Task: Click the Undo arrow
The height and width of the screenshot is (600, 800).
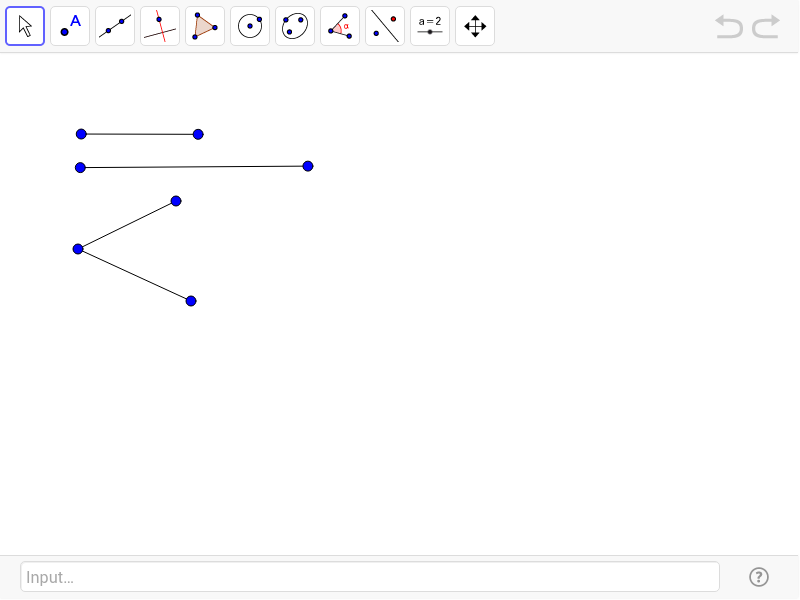Action: pyautogui.click(x=729, y=27)
